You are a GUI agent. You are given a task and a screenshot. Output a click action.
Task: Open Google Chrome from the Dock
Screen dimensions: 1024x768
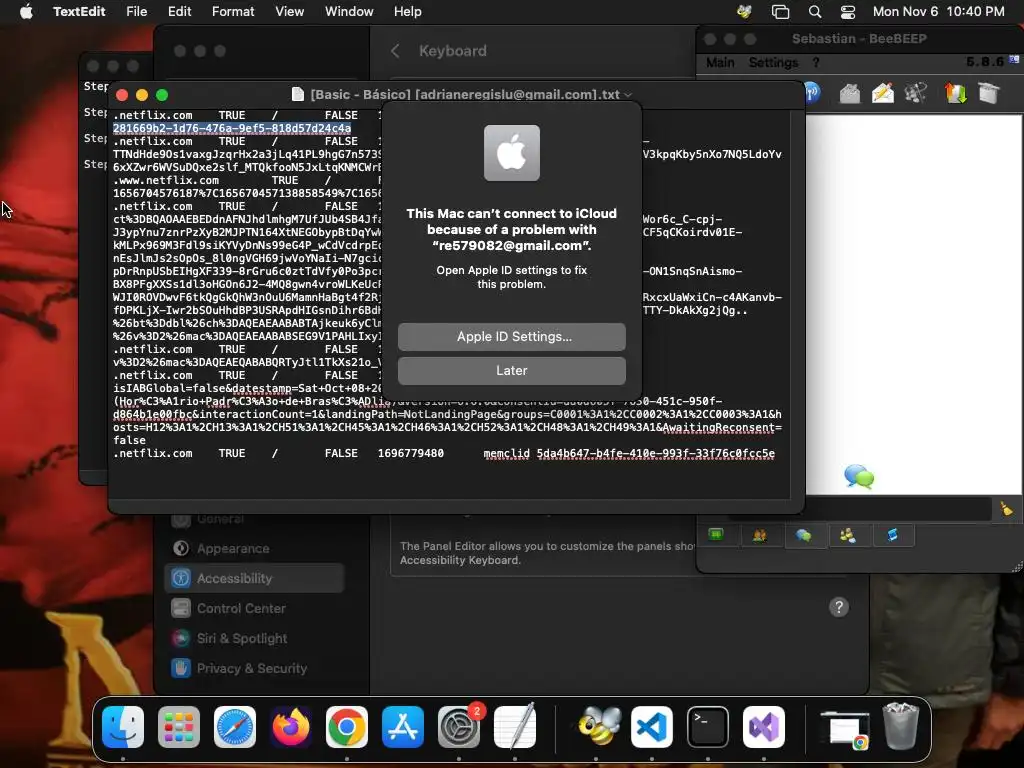347,726
